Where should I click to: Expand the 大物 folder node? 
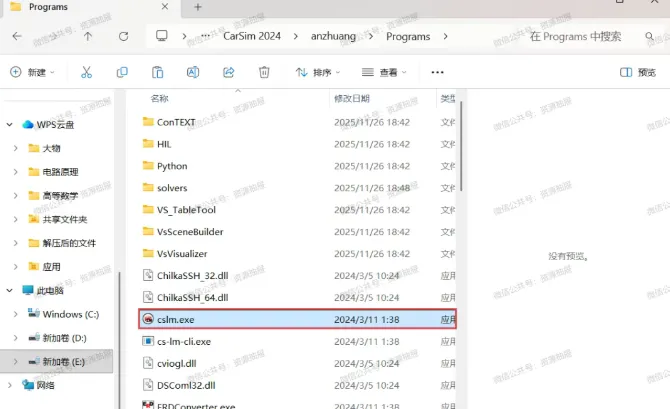pyautogui.click(x=15, y=148)
